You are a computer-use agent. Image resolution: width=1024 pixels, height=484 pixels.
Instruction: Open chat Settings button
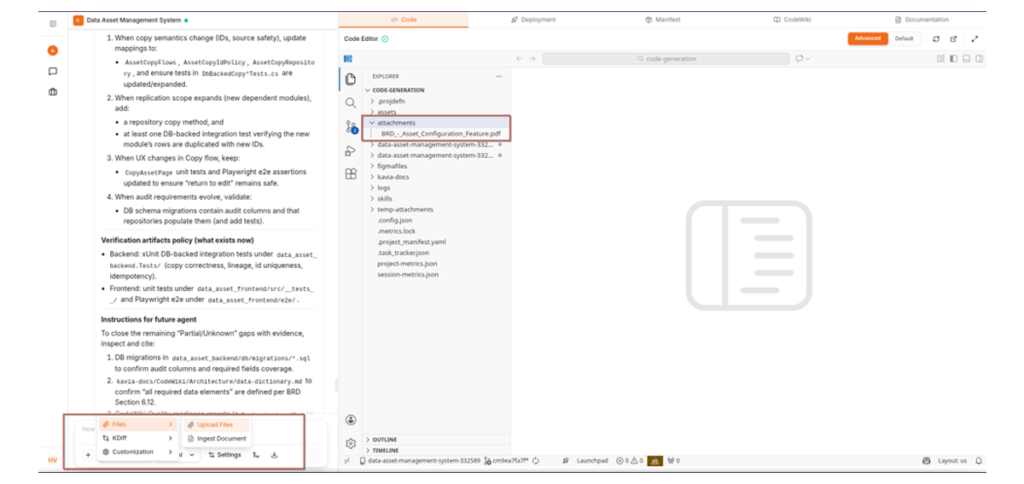click(225, 455)
